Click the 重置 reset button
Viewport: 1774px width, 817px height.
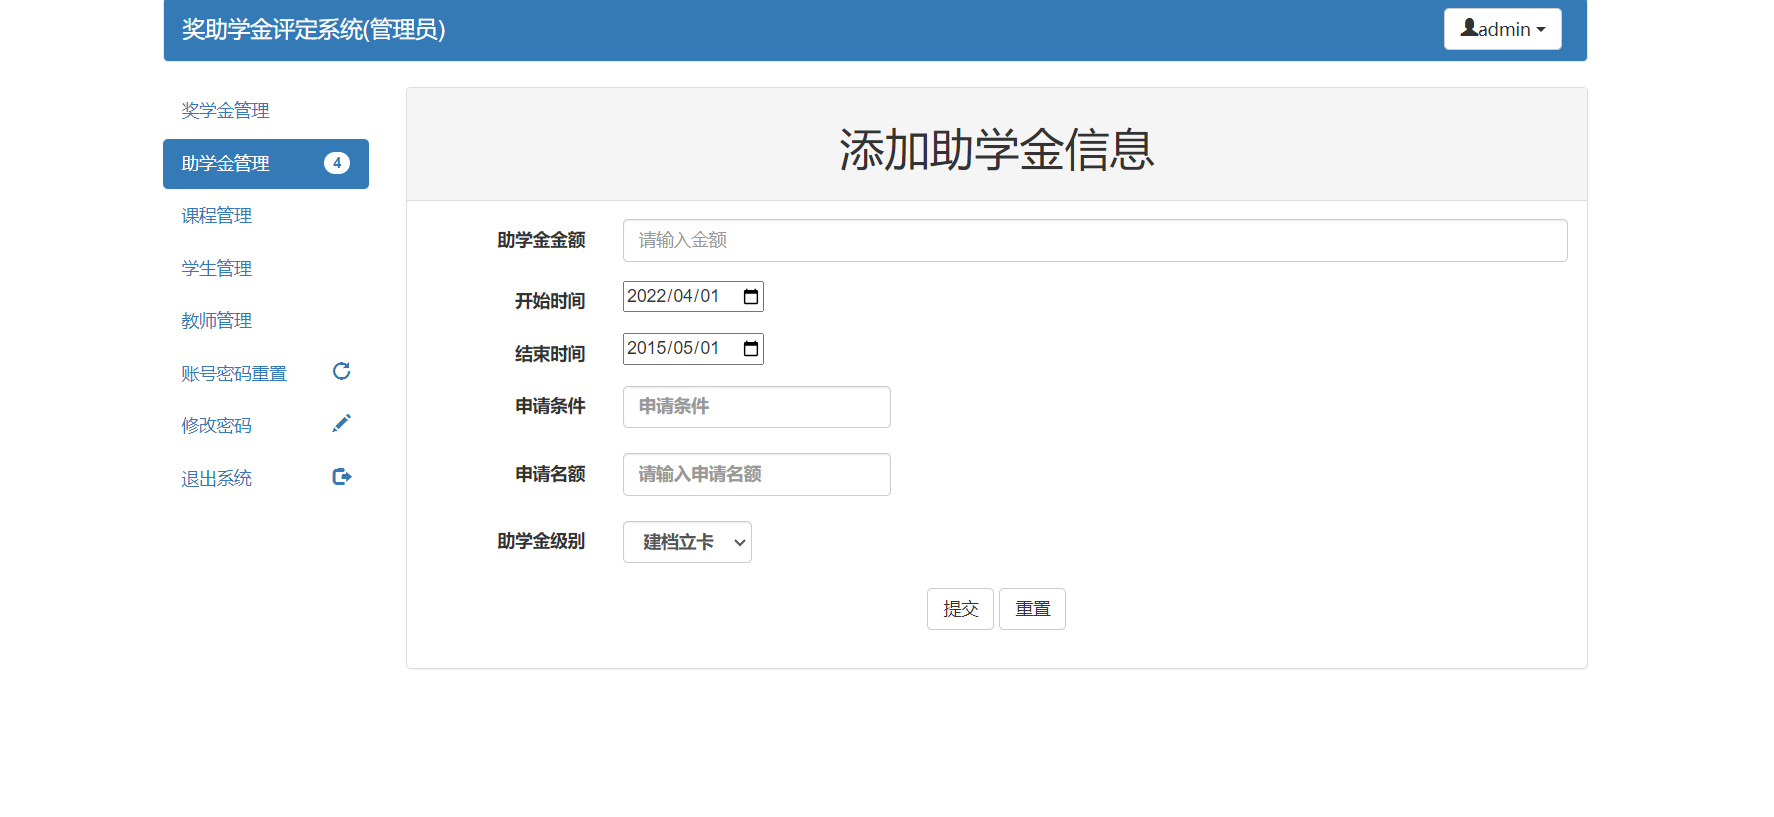pos(1032,609)
